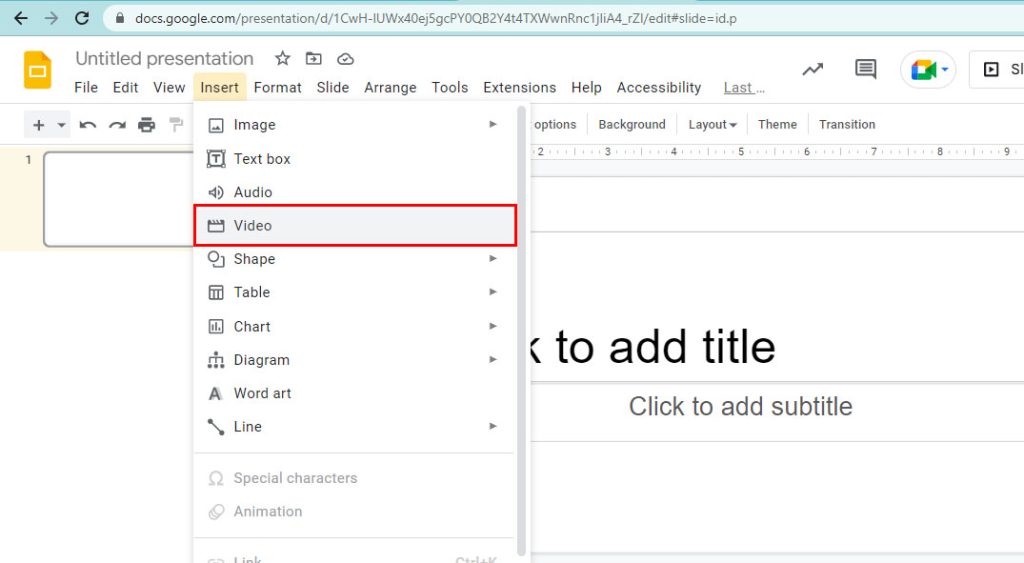Open the comment history icon
This screenshot has width=1024, height=563.
[865, 69]
